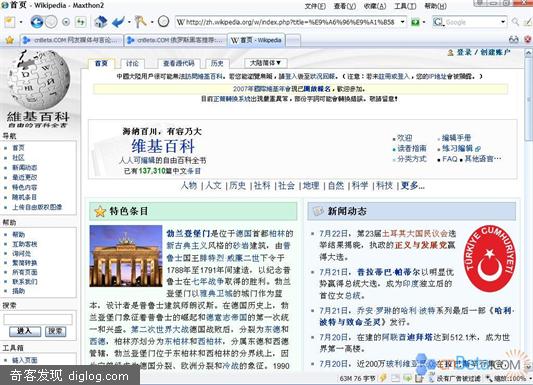Screen dimensions: 533x385
Task: Open the hammer tools icon
Action: tap(140, 22)
